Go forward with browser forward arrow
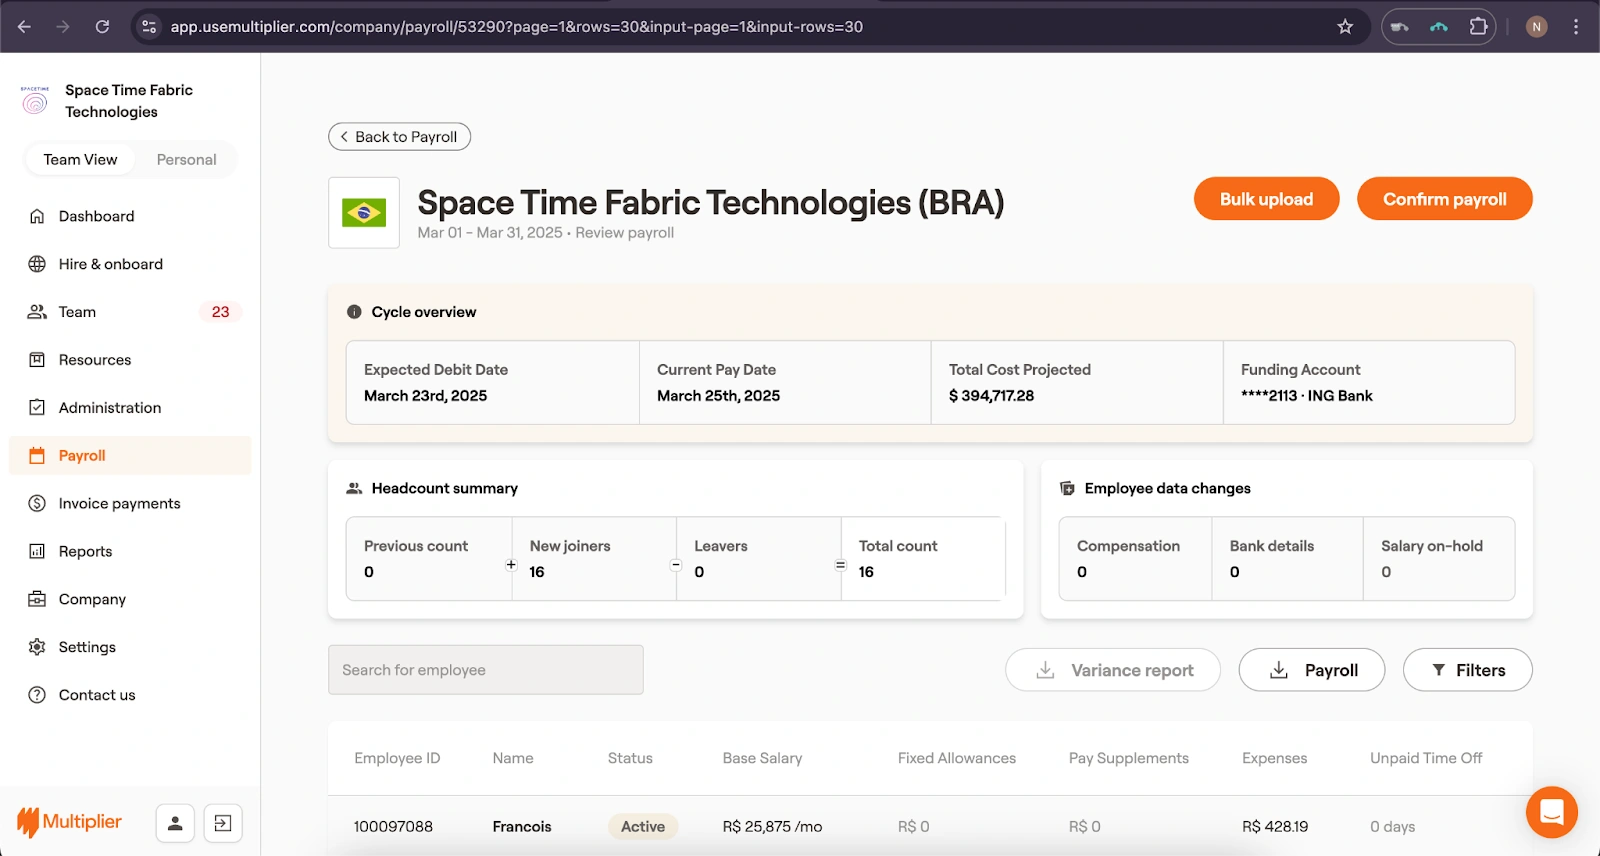1600x856 pixels. click(63, 27)
